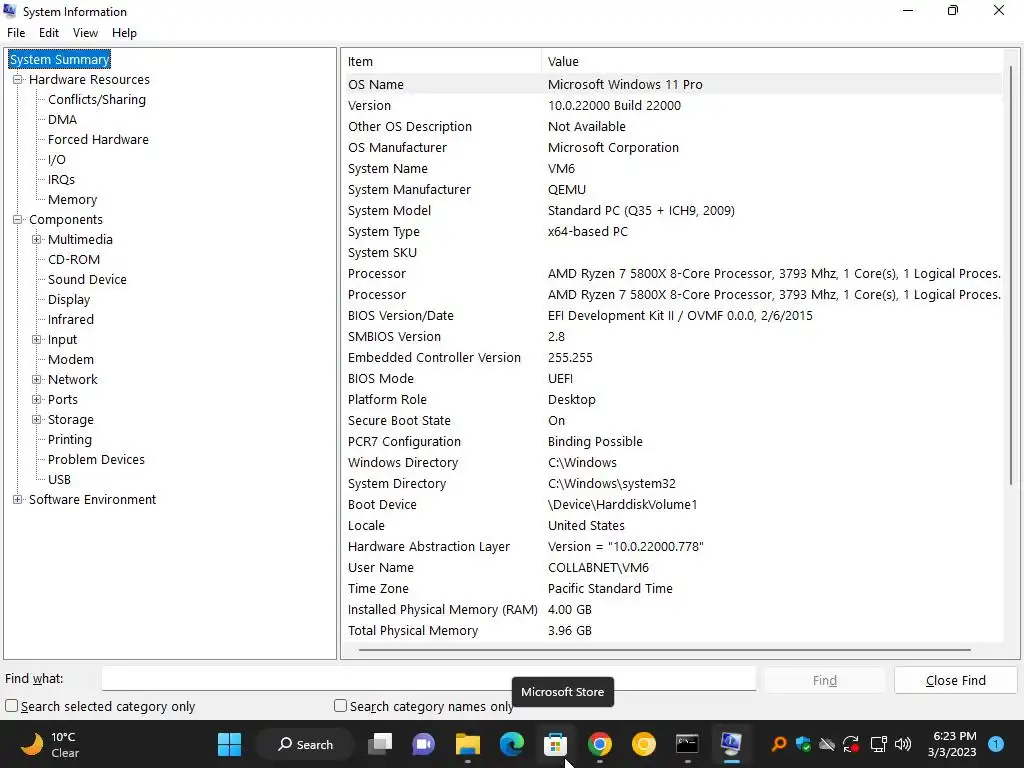Click the sync update tray icon
The height and width of the screenshot is (768, 1024).
tap(851, 744)
